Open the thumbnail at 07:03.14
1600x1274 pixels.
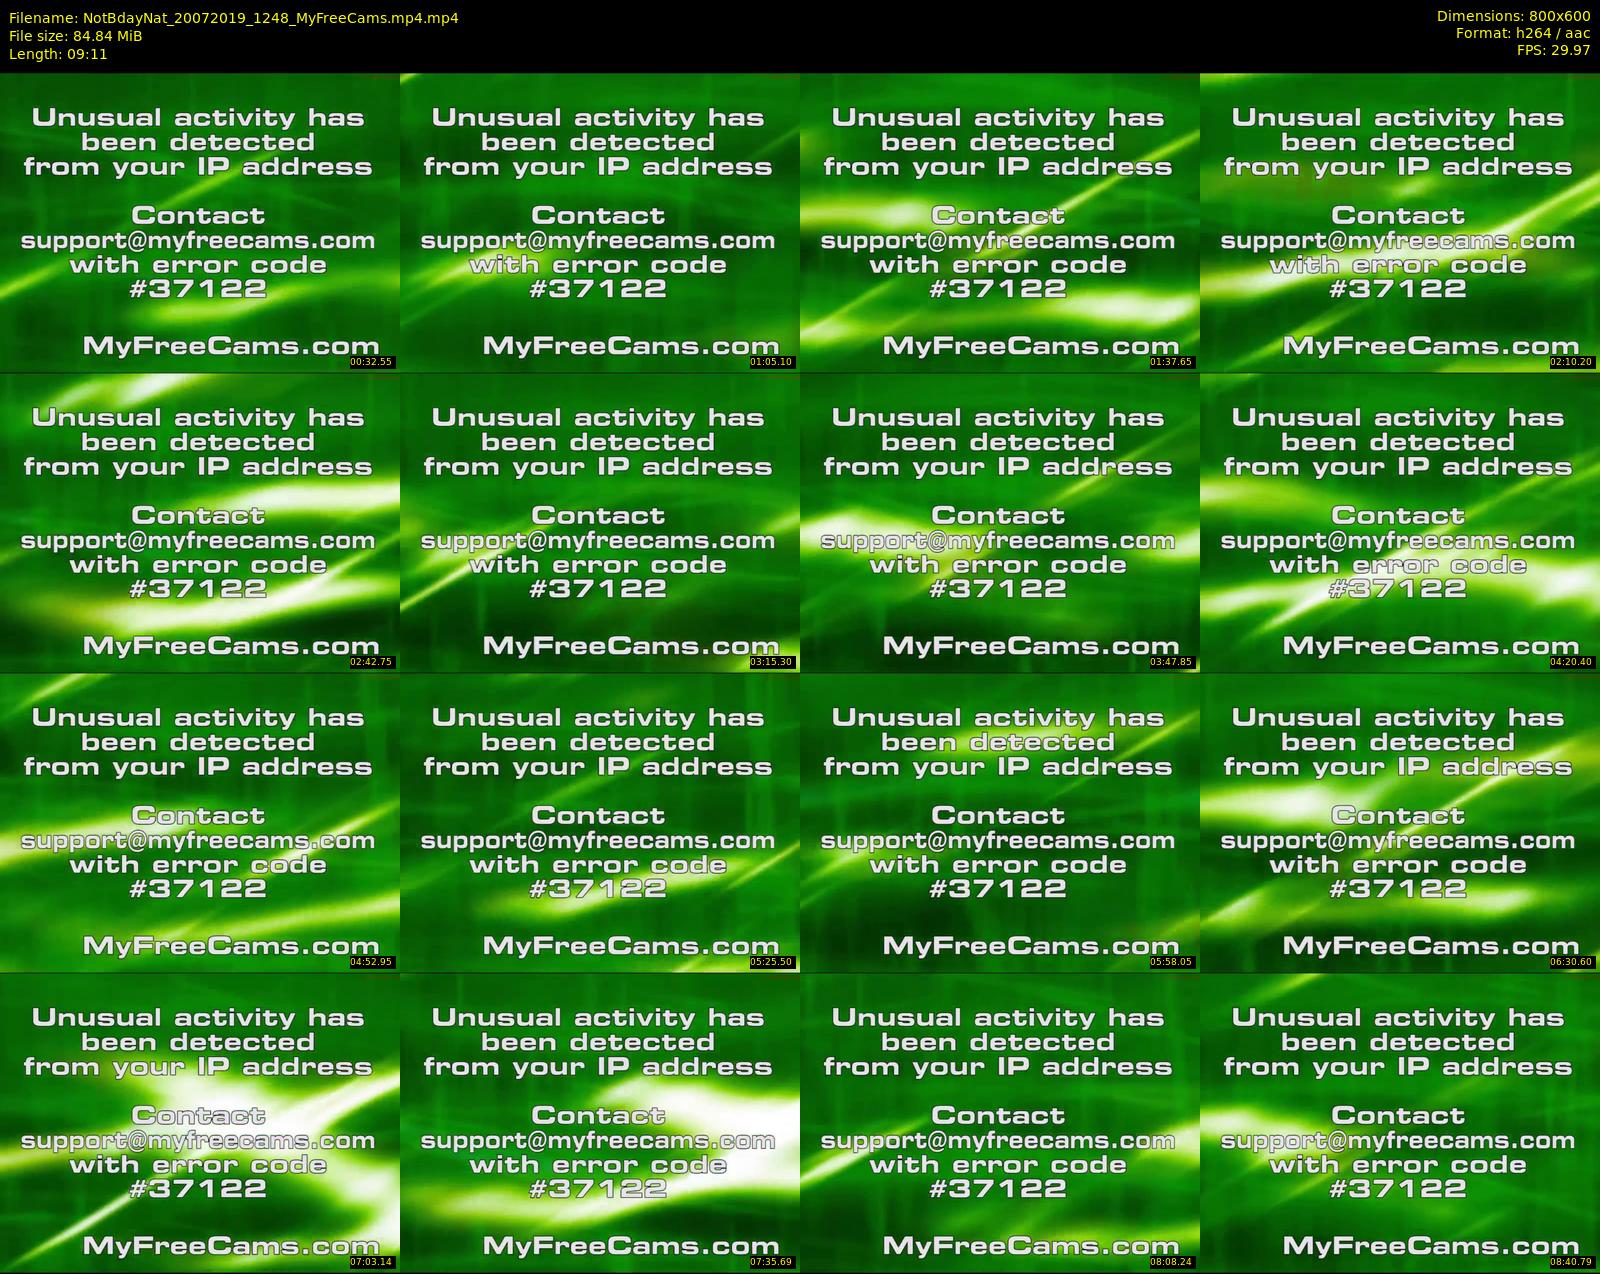point(199,1122)
